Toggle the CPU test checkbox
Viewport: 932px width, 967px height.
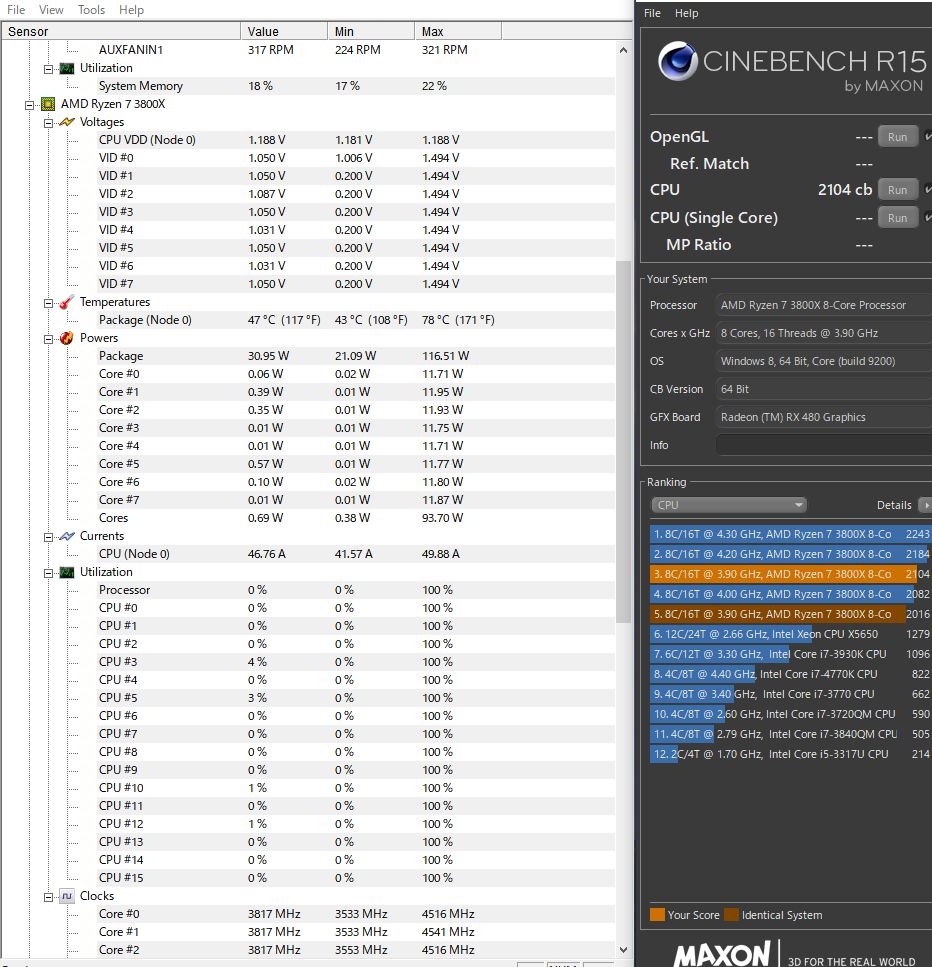[927, 189]
